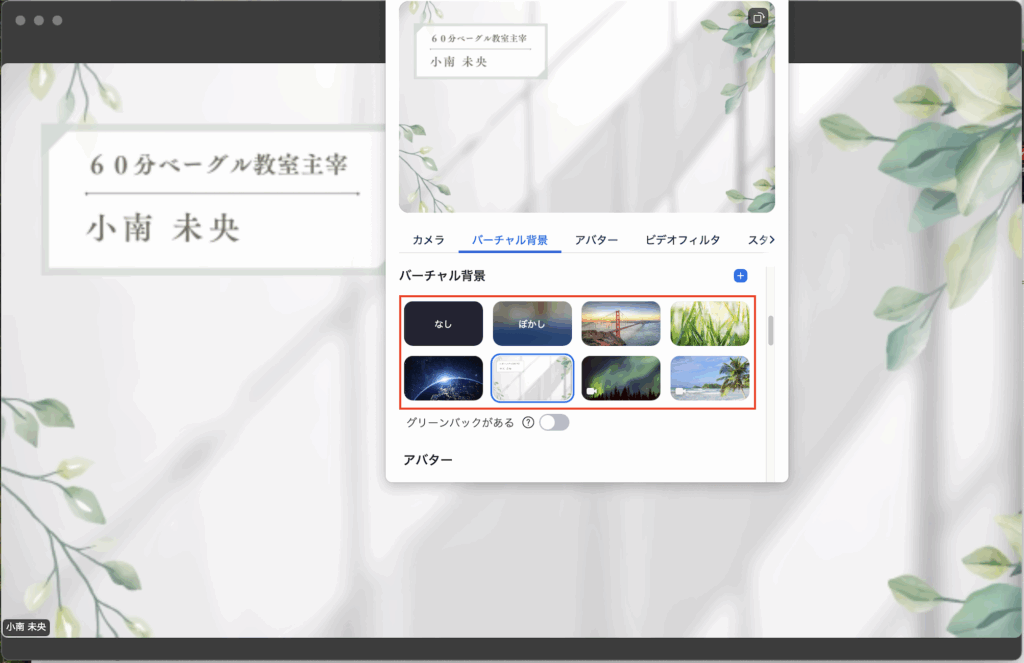The image size is (1024, 663).
Task: Choose the ぼかし blur background
Action: coord(532,323)
